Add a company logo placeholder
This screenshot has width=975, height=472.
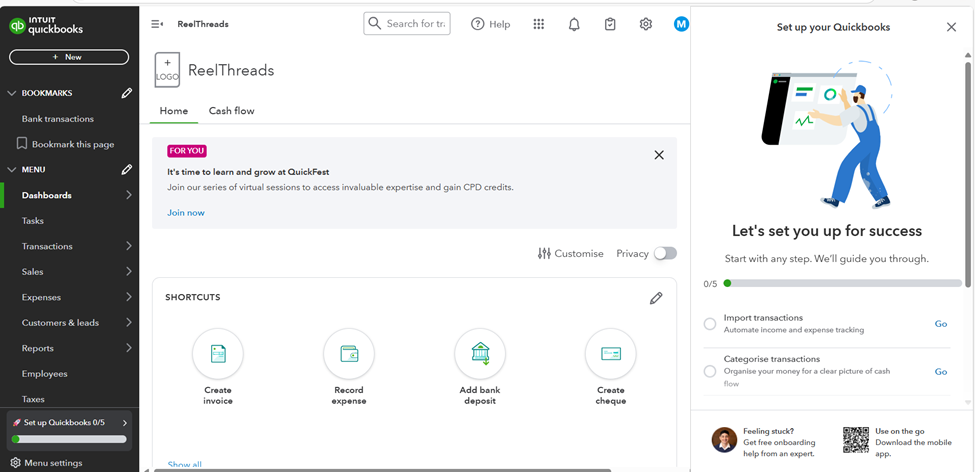[x=167, y=70]
